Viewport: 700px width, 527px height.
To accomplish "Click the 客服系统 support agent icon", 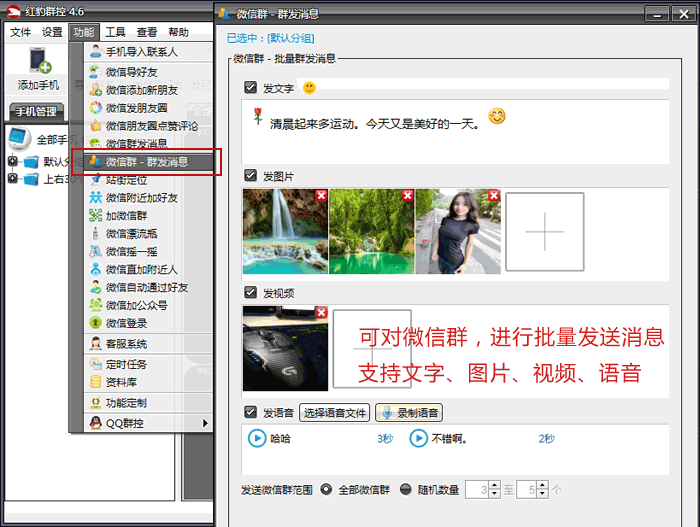I will (96, 343).
